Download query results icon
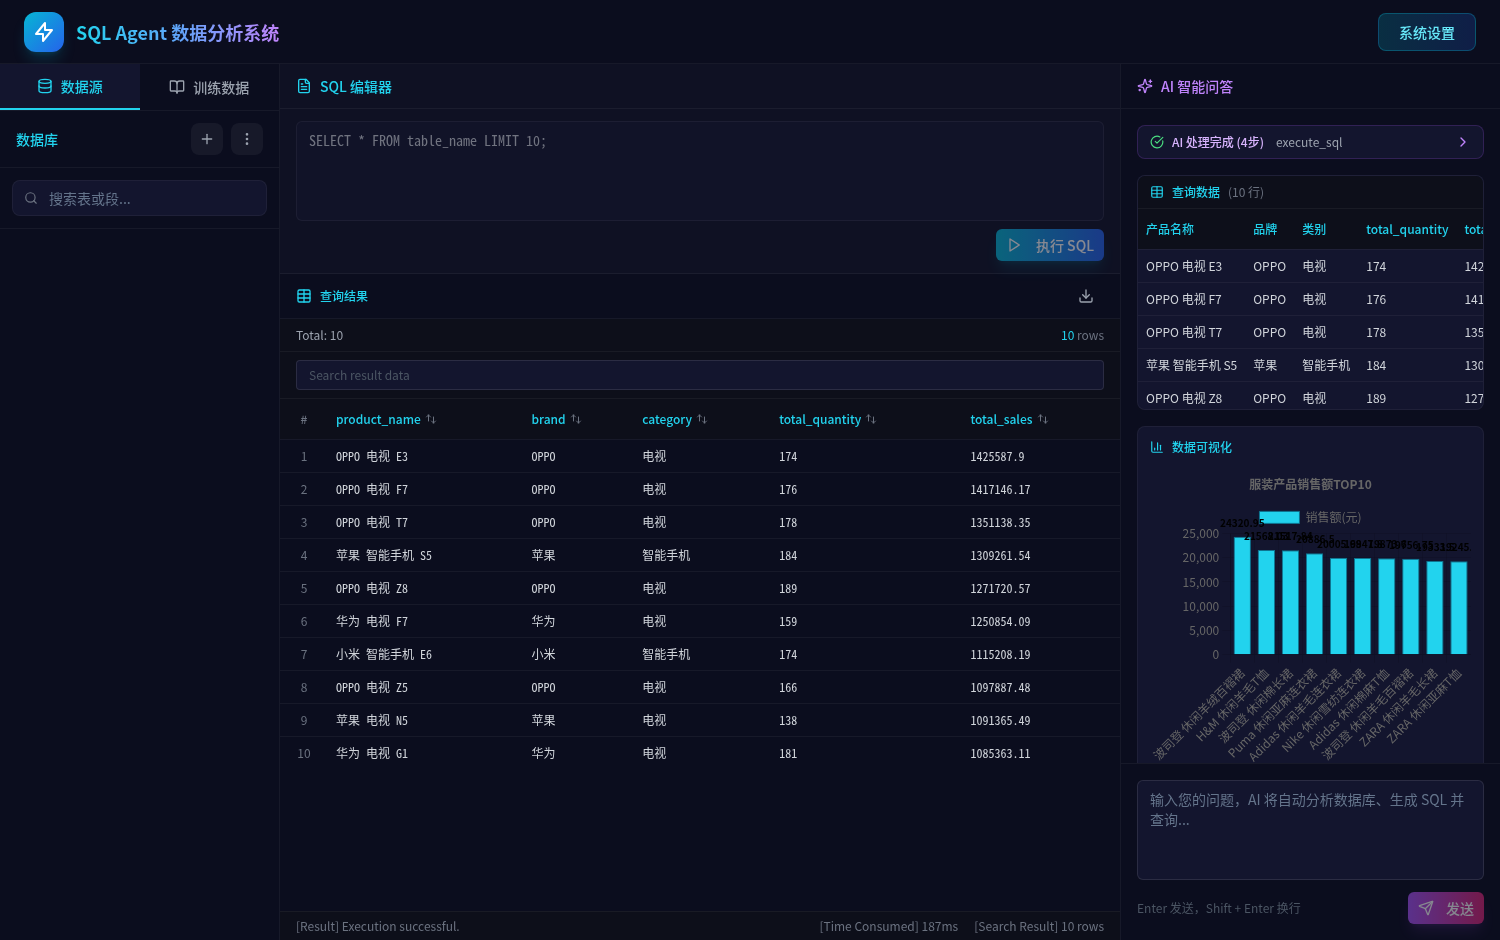 point(1086,296)
